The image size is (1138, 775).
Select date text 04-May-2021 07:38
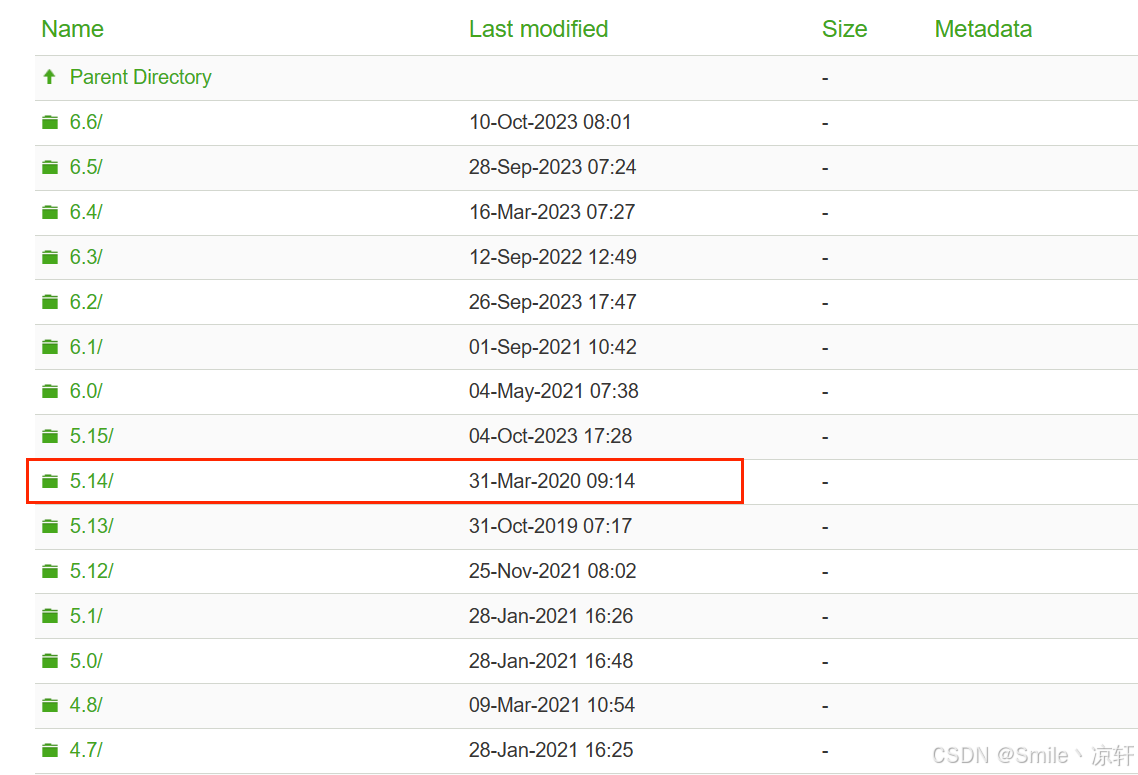554,391
